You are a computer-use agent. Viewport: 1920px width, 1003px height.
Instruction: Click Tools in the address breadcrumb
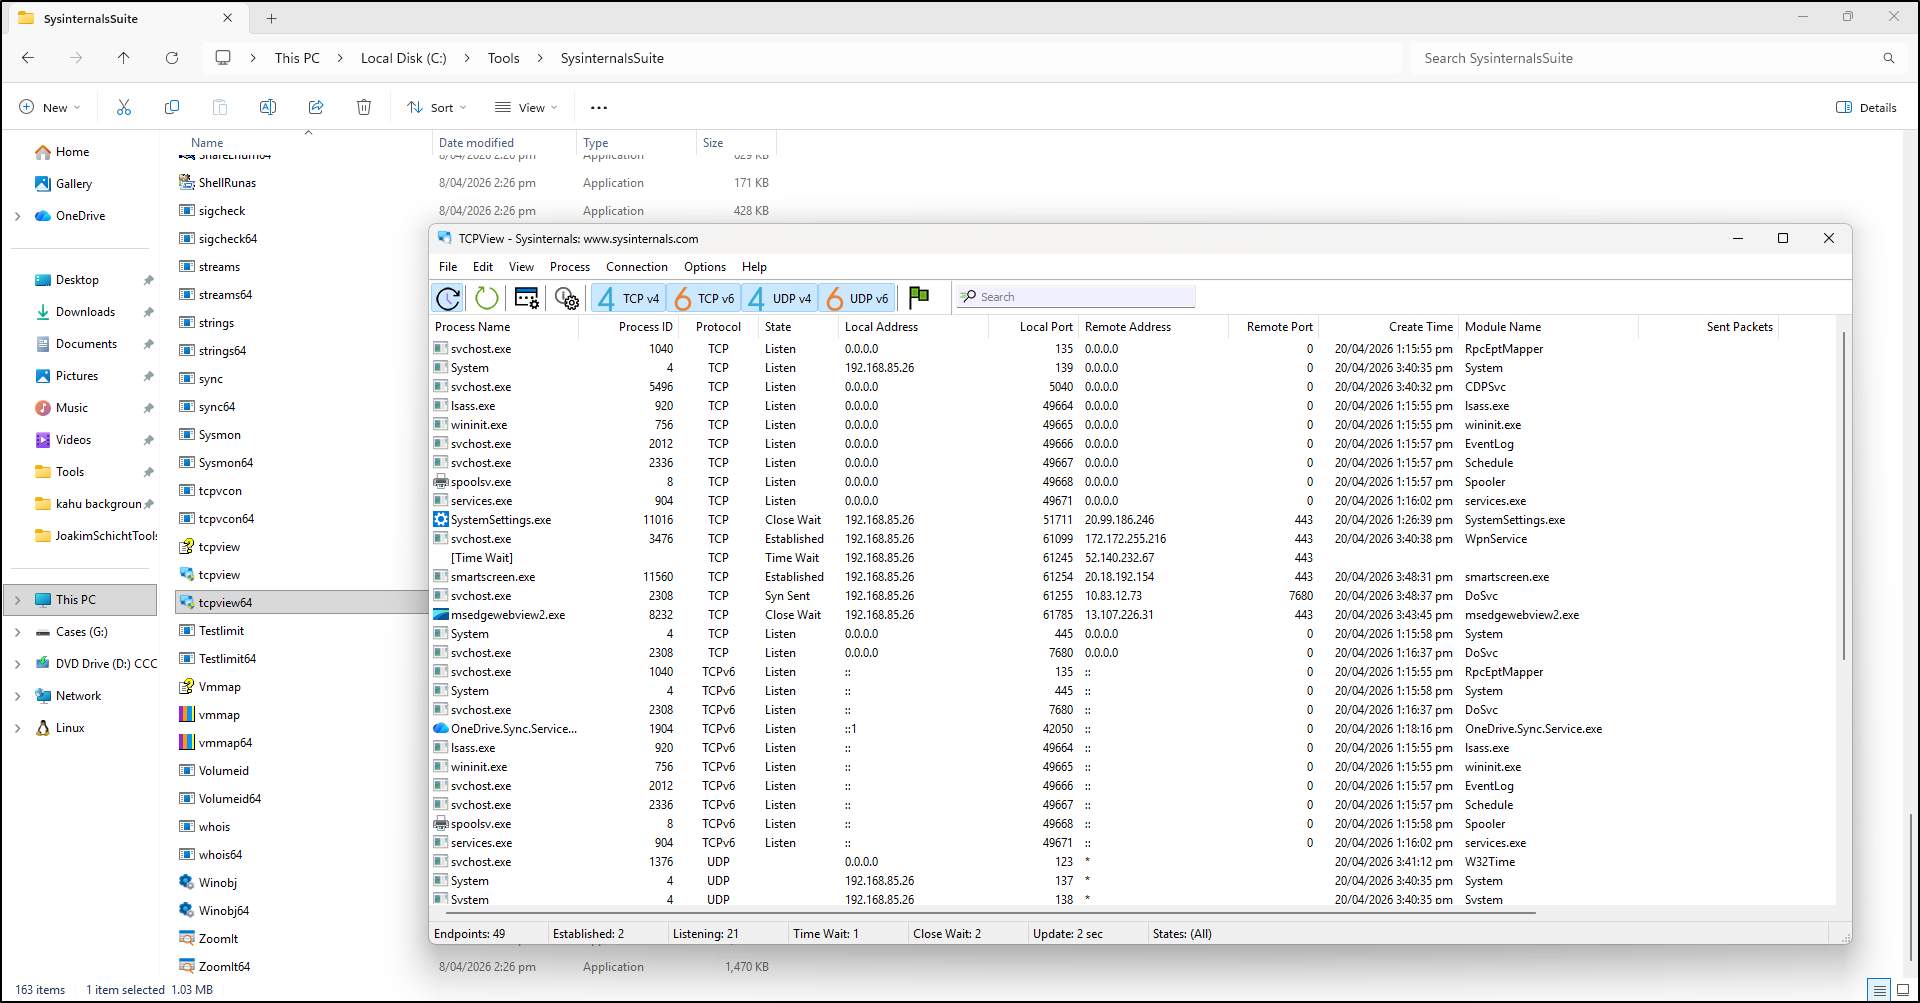click(503, 58)
